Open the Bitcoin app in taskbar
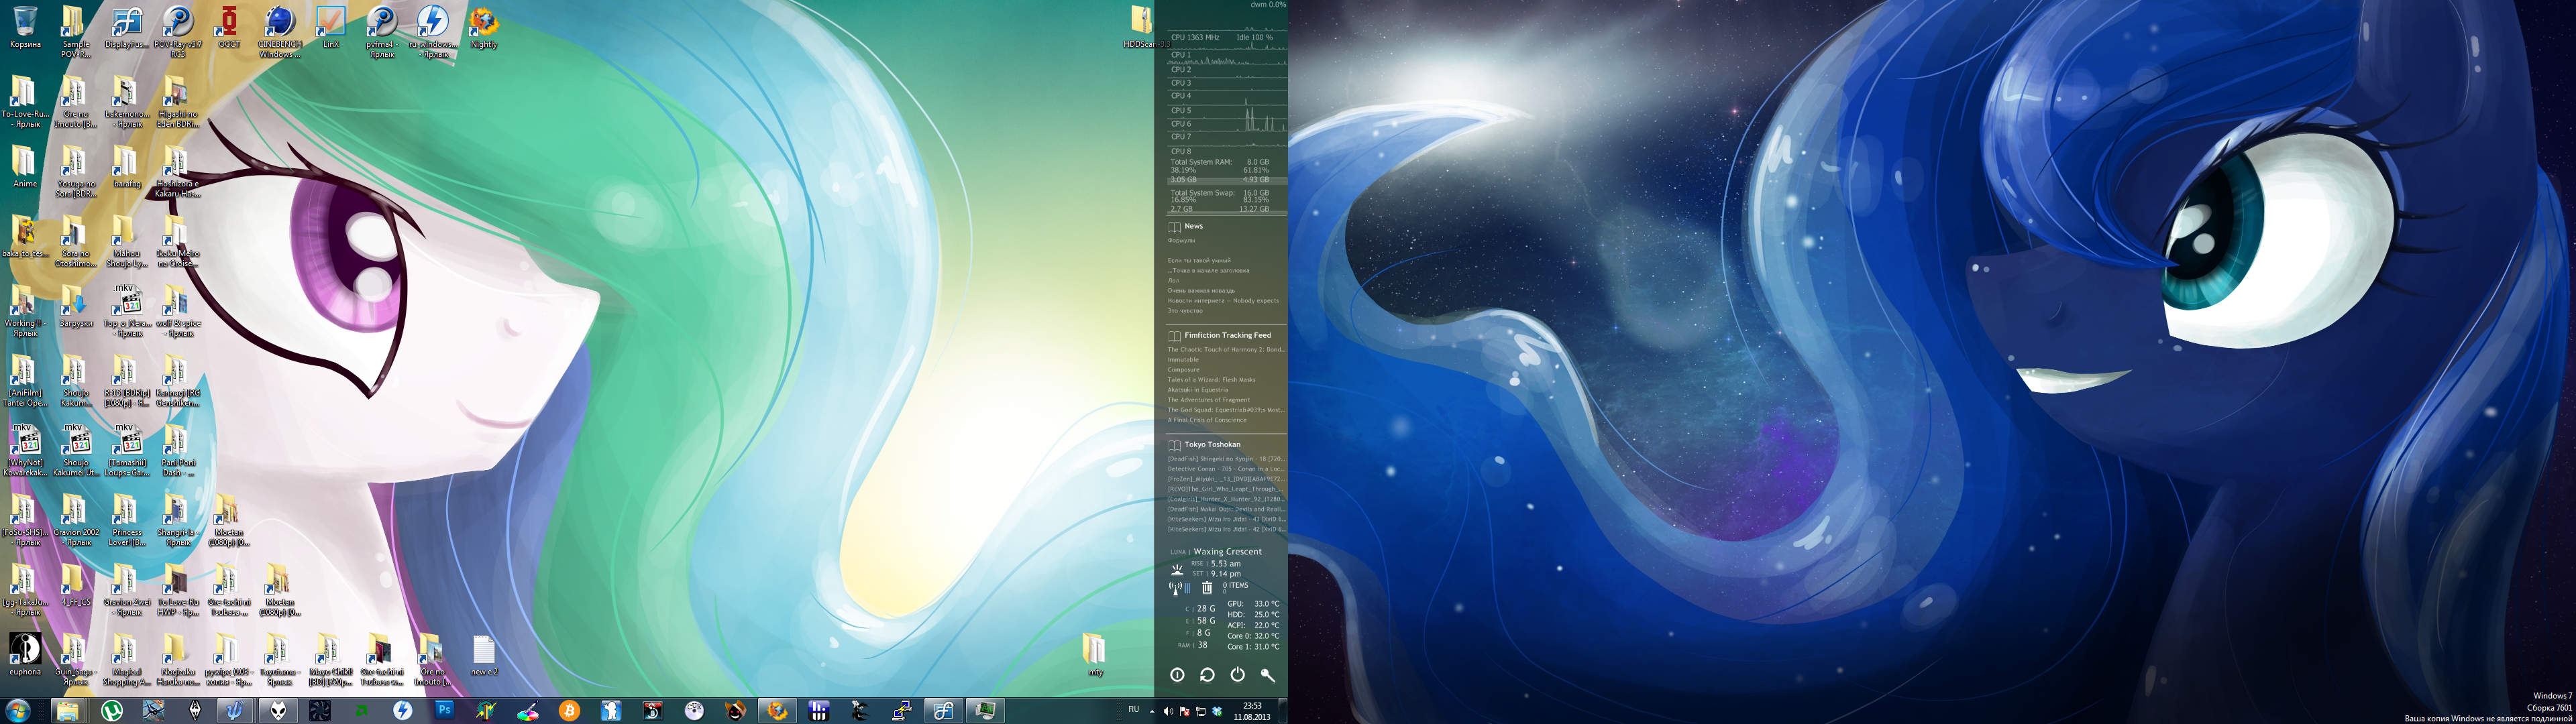 tap(569, 711)
